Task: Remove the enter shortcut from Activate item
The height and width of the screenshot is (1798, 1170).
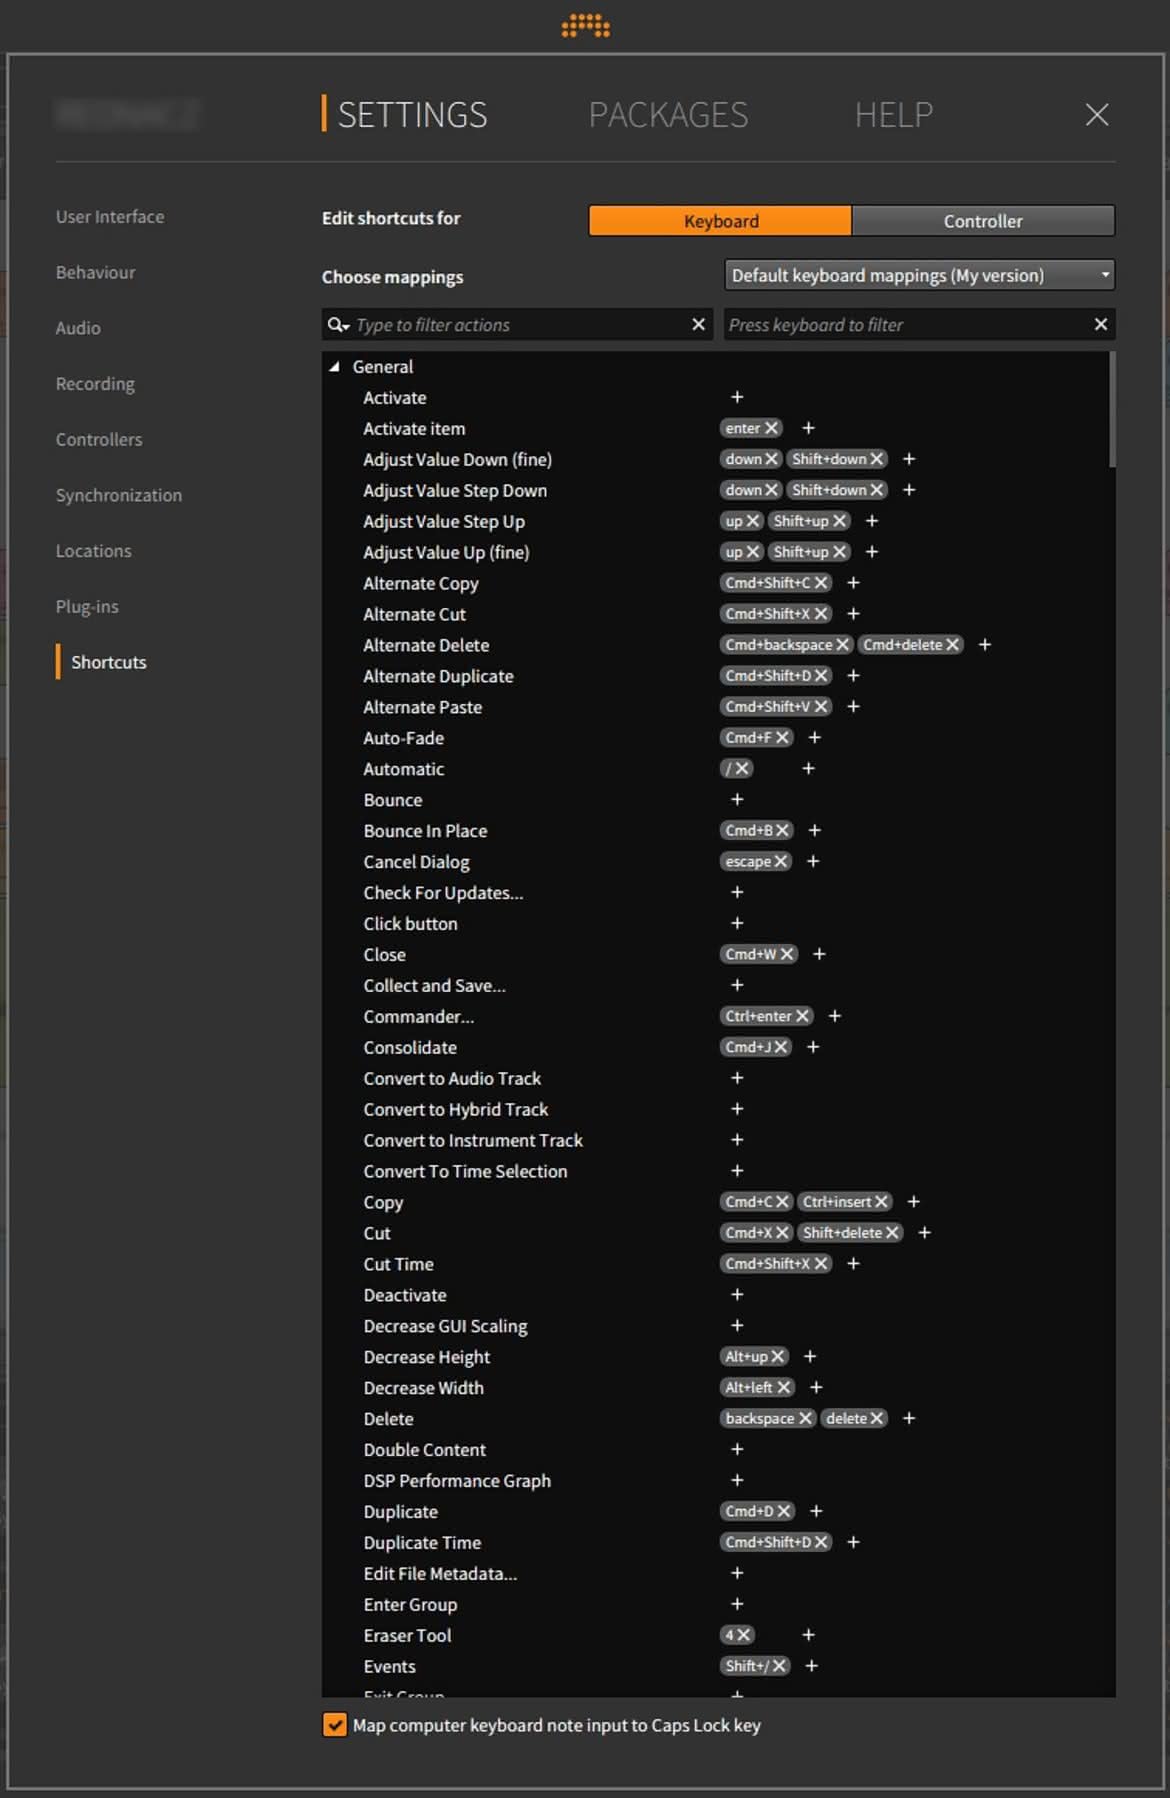Action: [771, 428]
